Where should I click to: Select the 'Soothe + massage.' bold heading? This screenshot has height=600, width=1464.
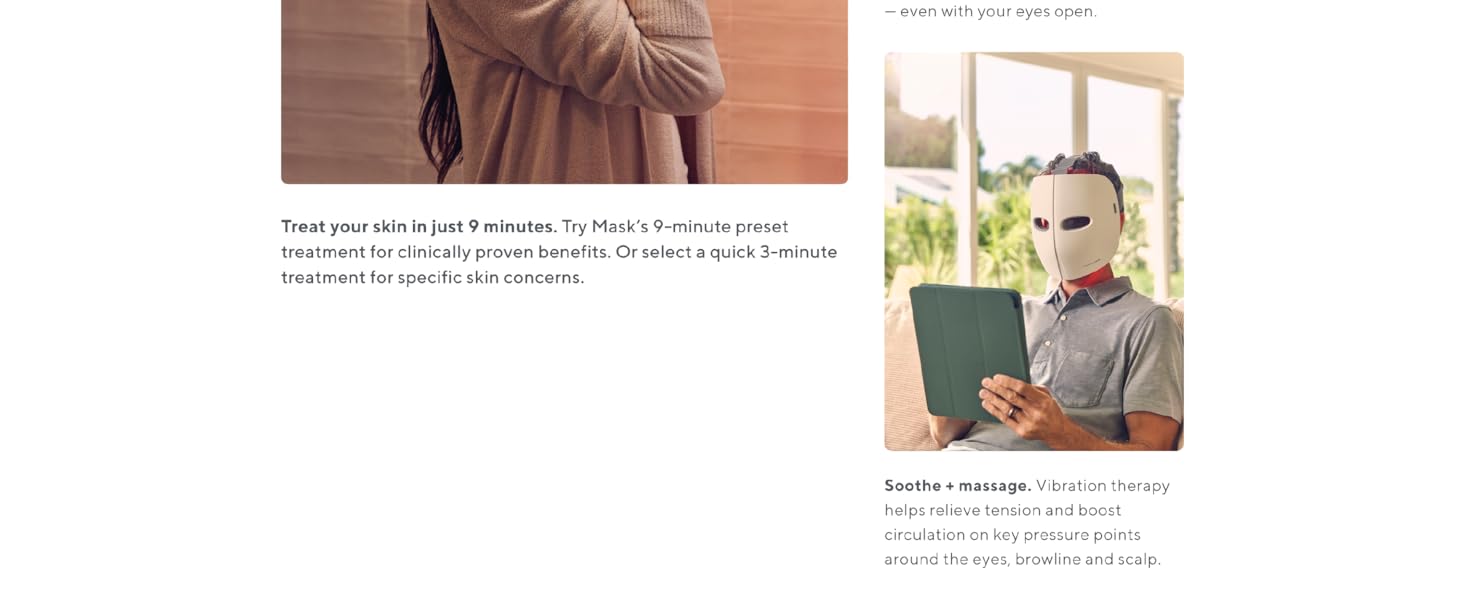pos(958,485)
